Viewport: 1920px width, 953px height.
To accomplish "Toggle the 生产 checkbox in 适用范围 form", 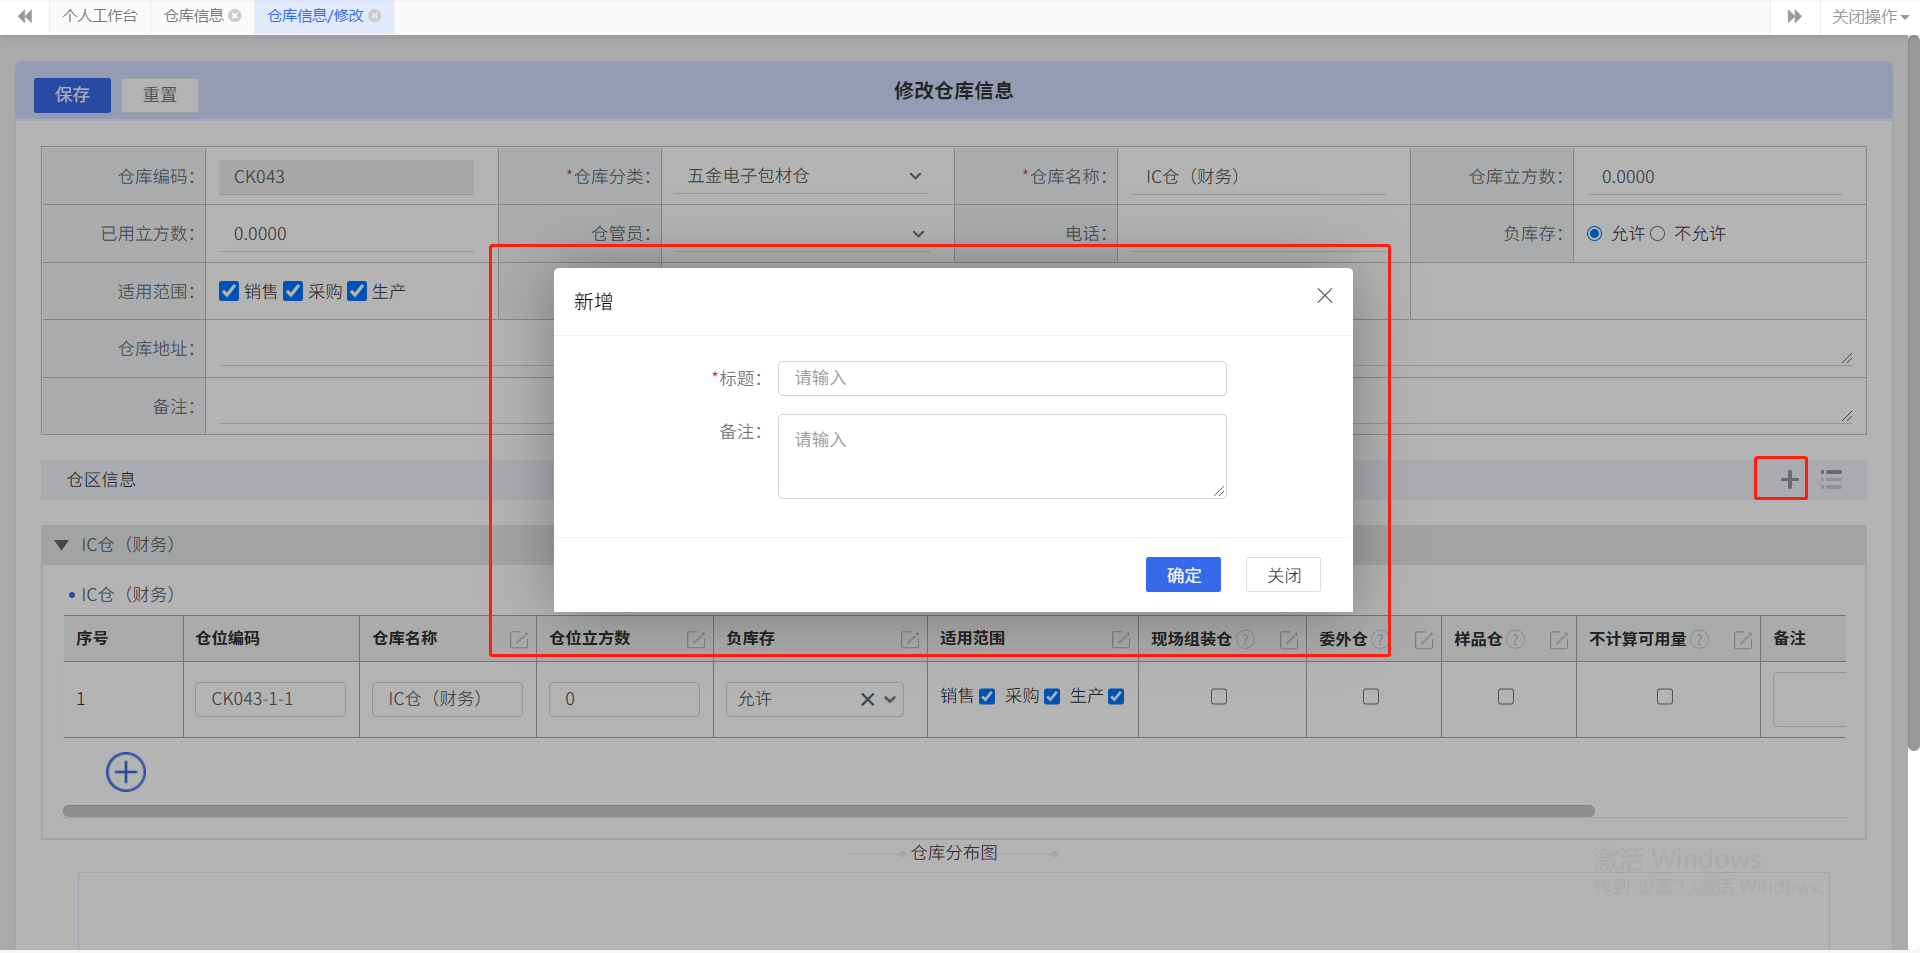I will (357, 291).
